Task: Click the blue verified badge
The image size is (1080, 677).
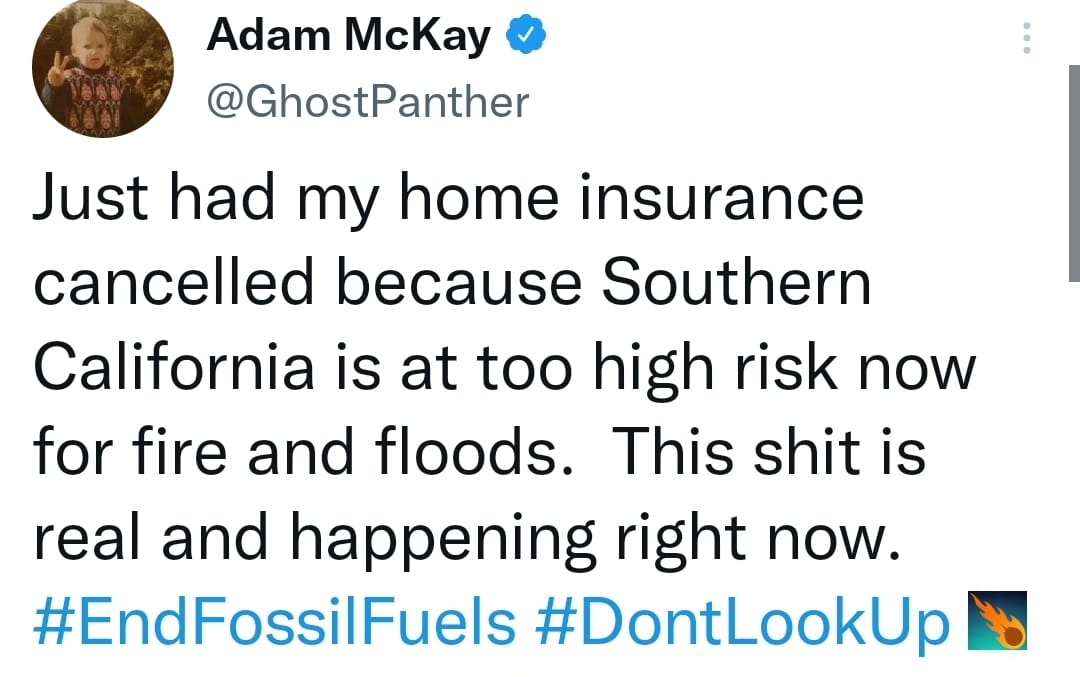Action: (x=527, y=37)
